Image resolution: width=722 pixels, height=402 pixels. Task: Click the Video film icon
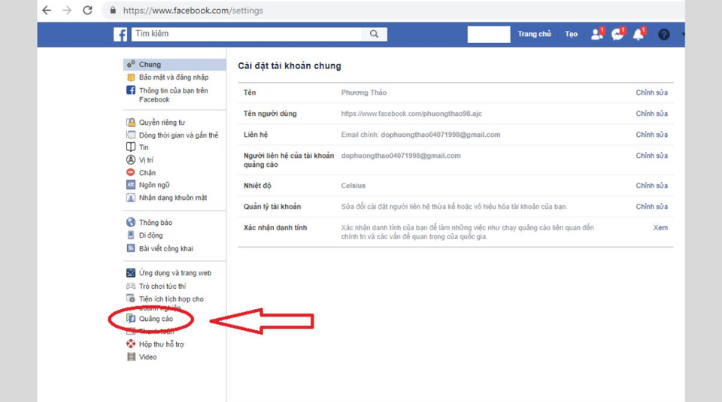coord(131,357)
